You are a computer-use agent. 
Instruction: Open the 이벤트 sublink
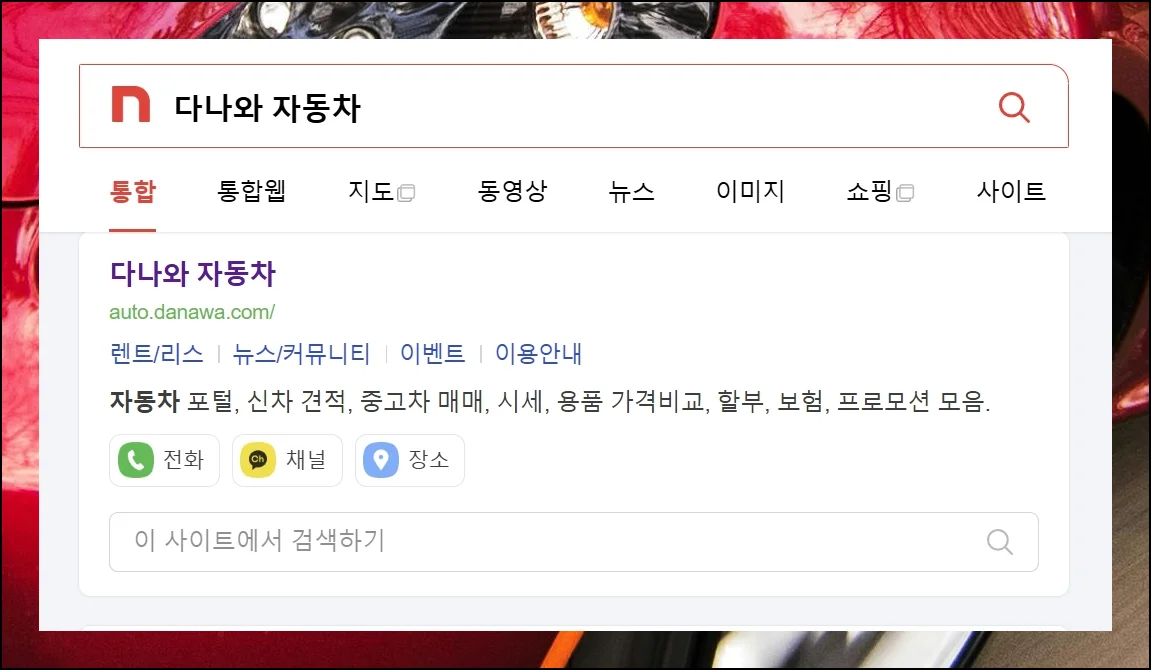(432, 354)
